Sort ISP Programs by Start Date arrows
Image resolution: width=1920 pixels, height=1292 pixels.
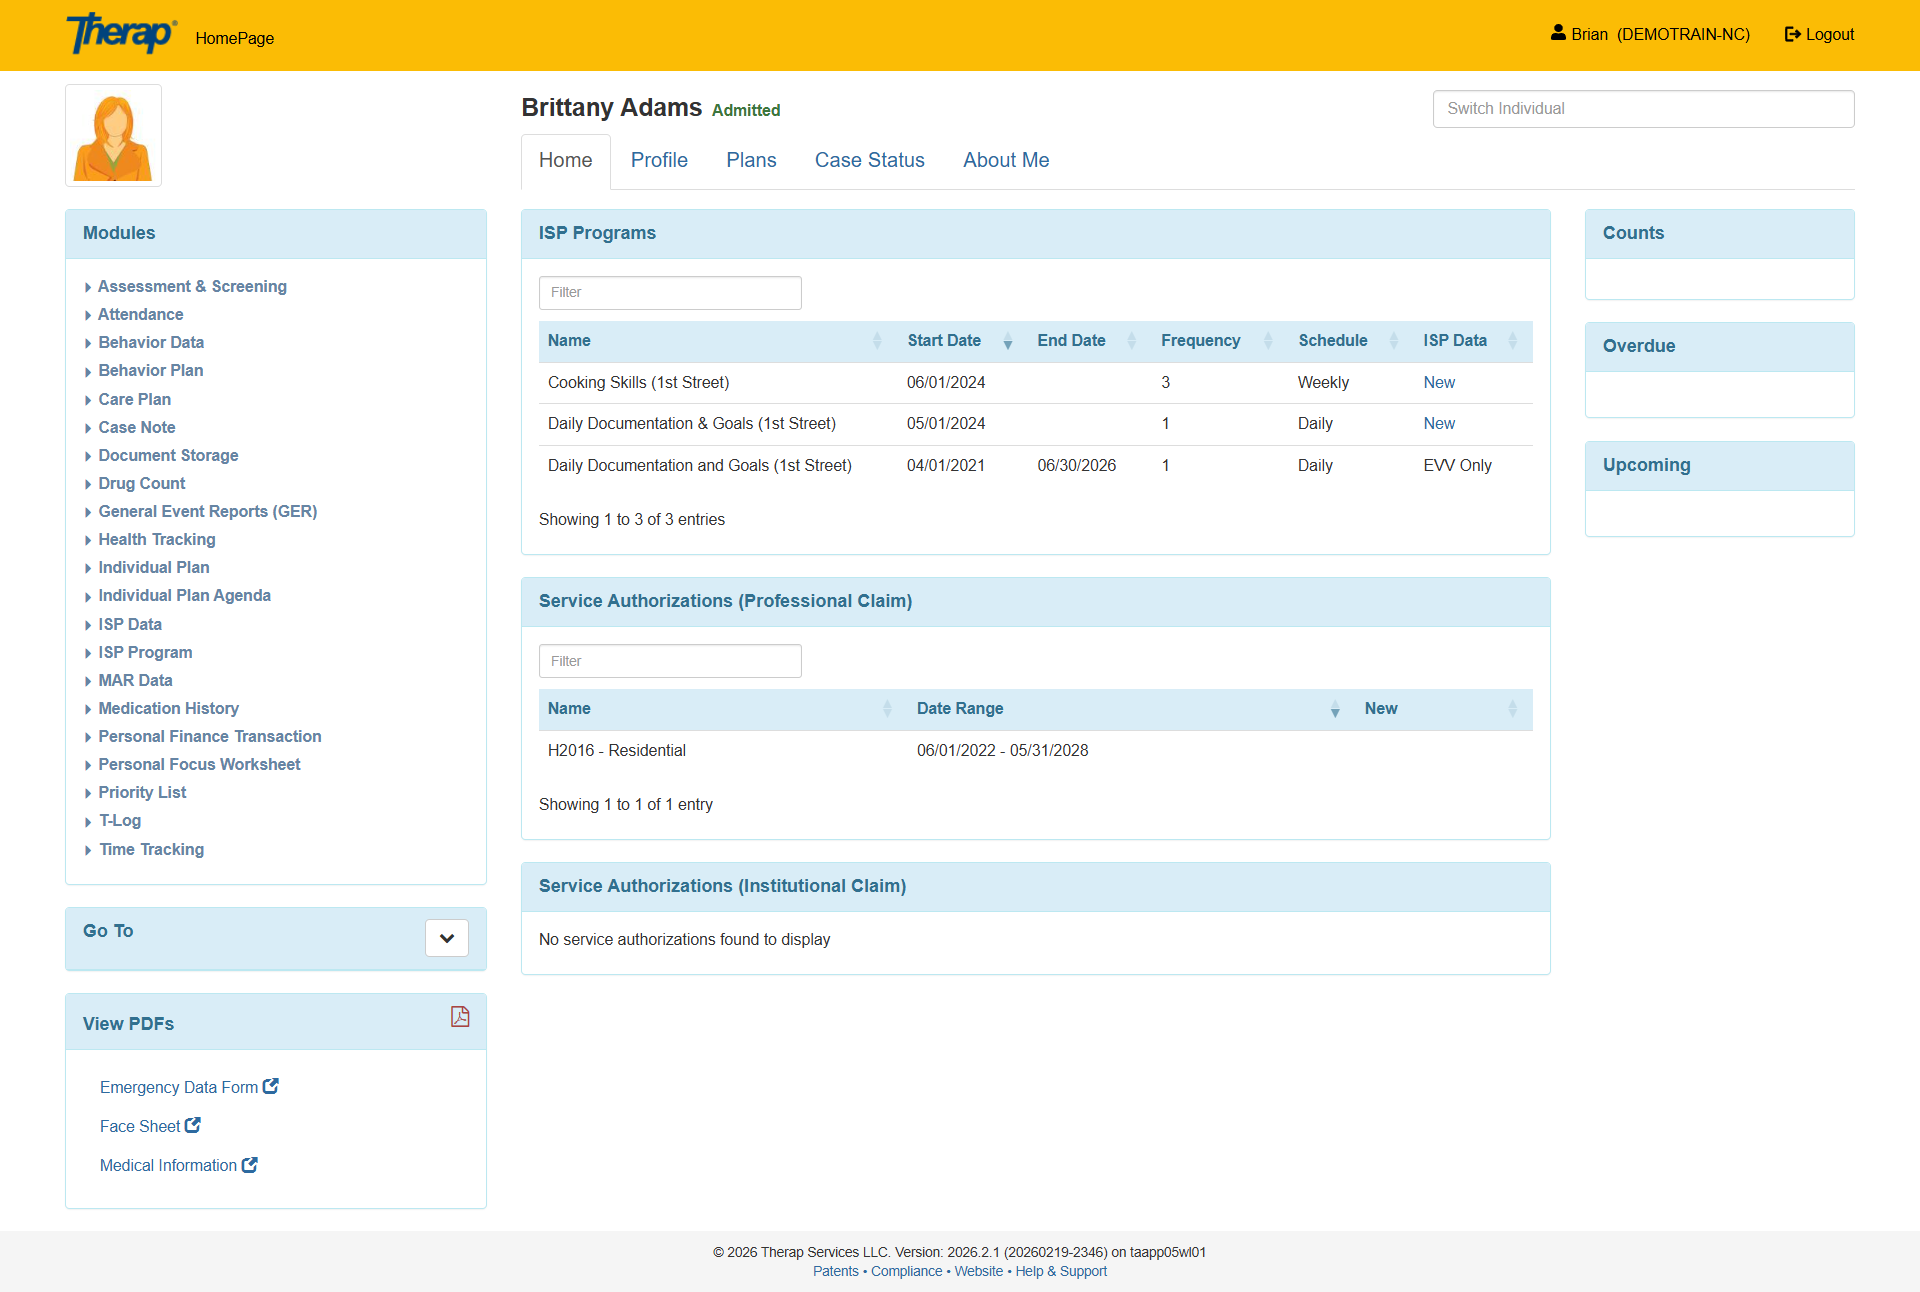point(1007,341)
